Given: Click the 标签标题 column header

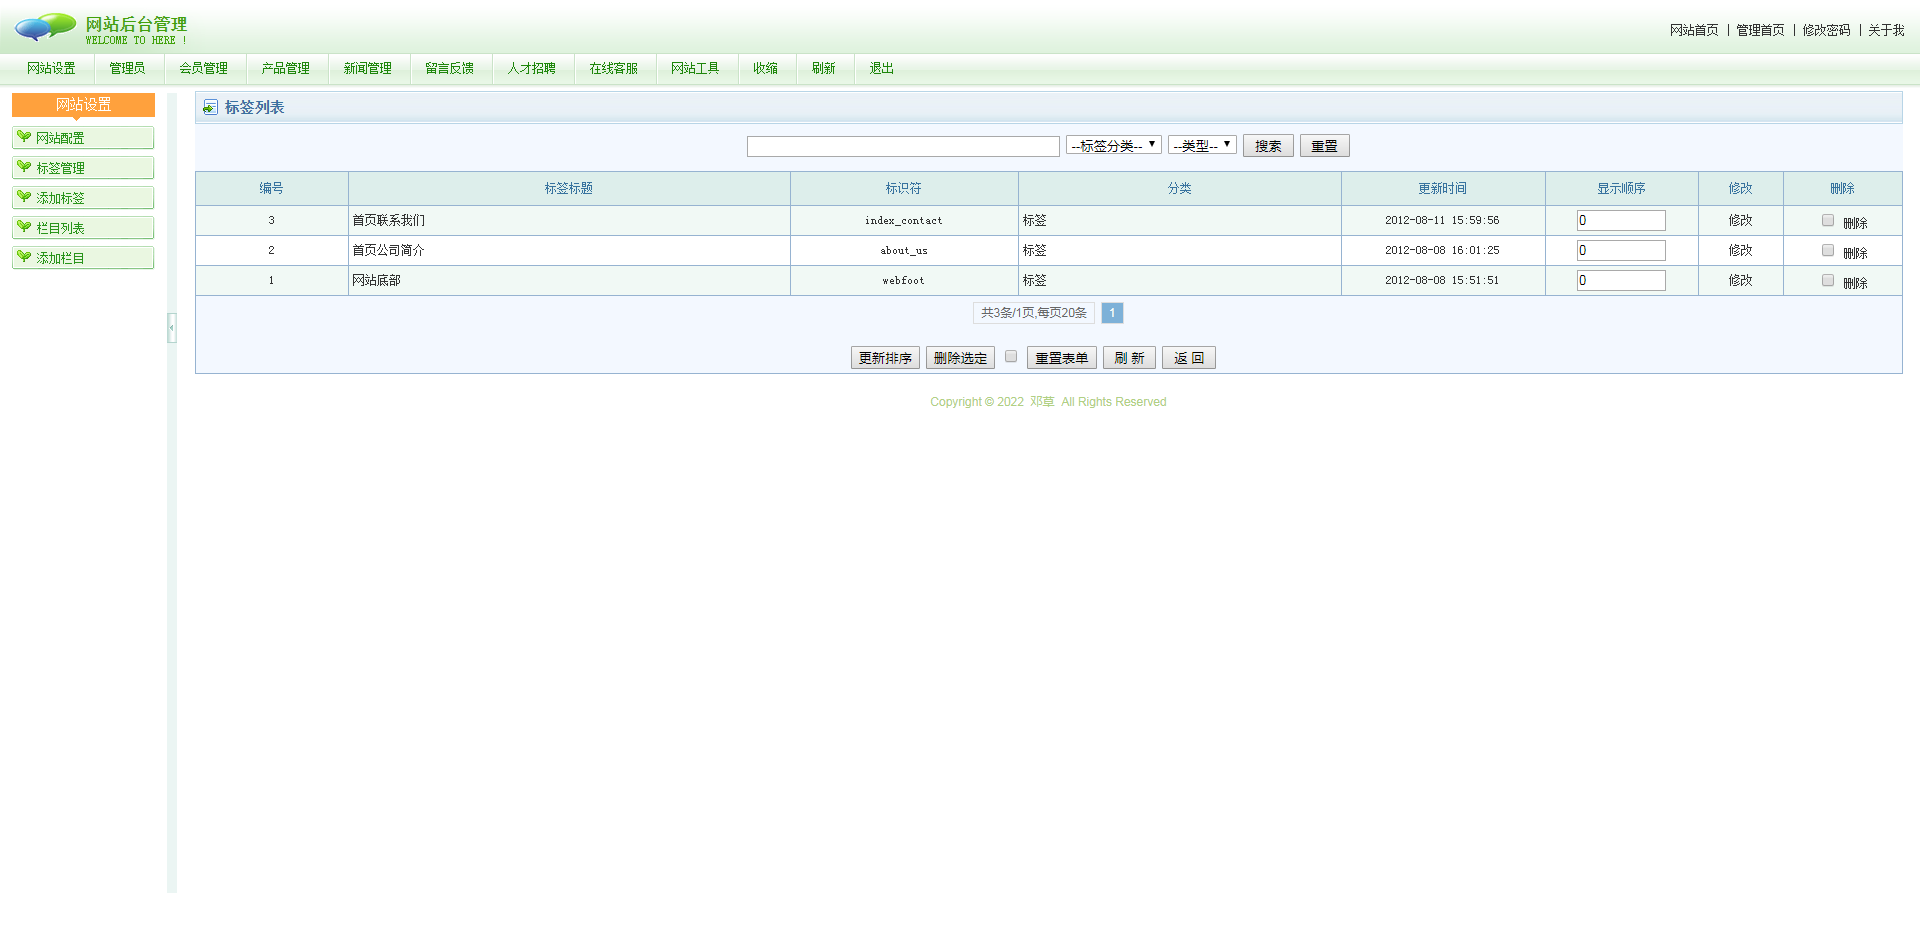Looking at the screenshot, I should click(x=569, y=188).
